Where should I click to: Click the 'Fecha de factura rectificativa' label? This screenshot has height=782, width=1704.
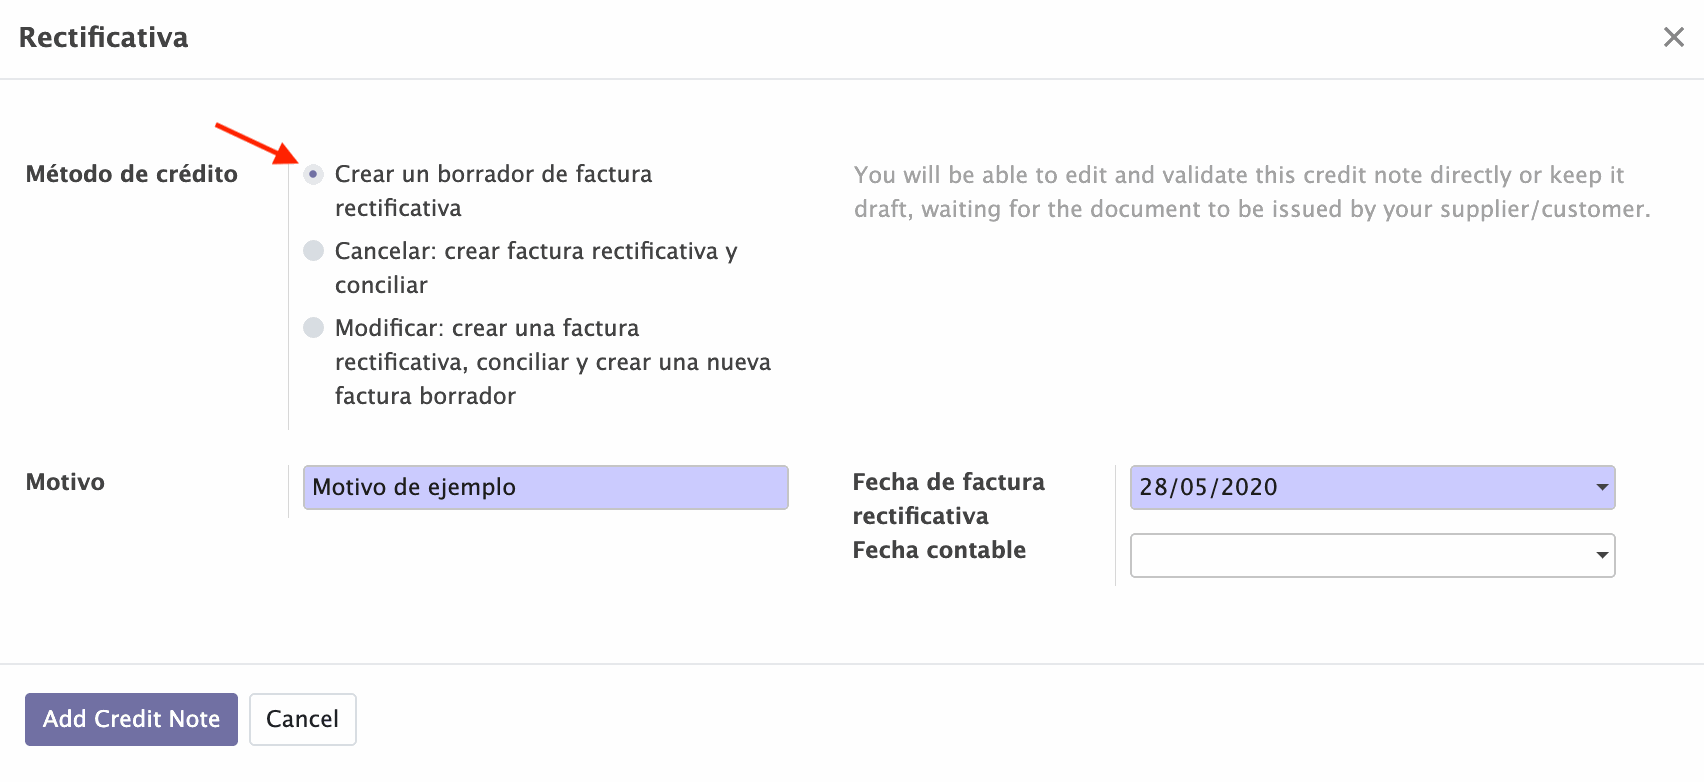coord(948,498)
